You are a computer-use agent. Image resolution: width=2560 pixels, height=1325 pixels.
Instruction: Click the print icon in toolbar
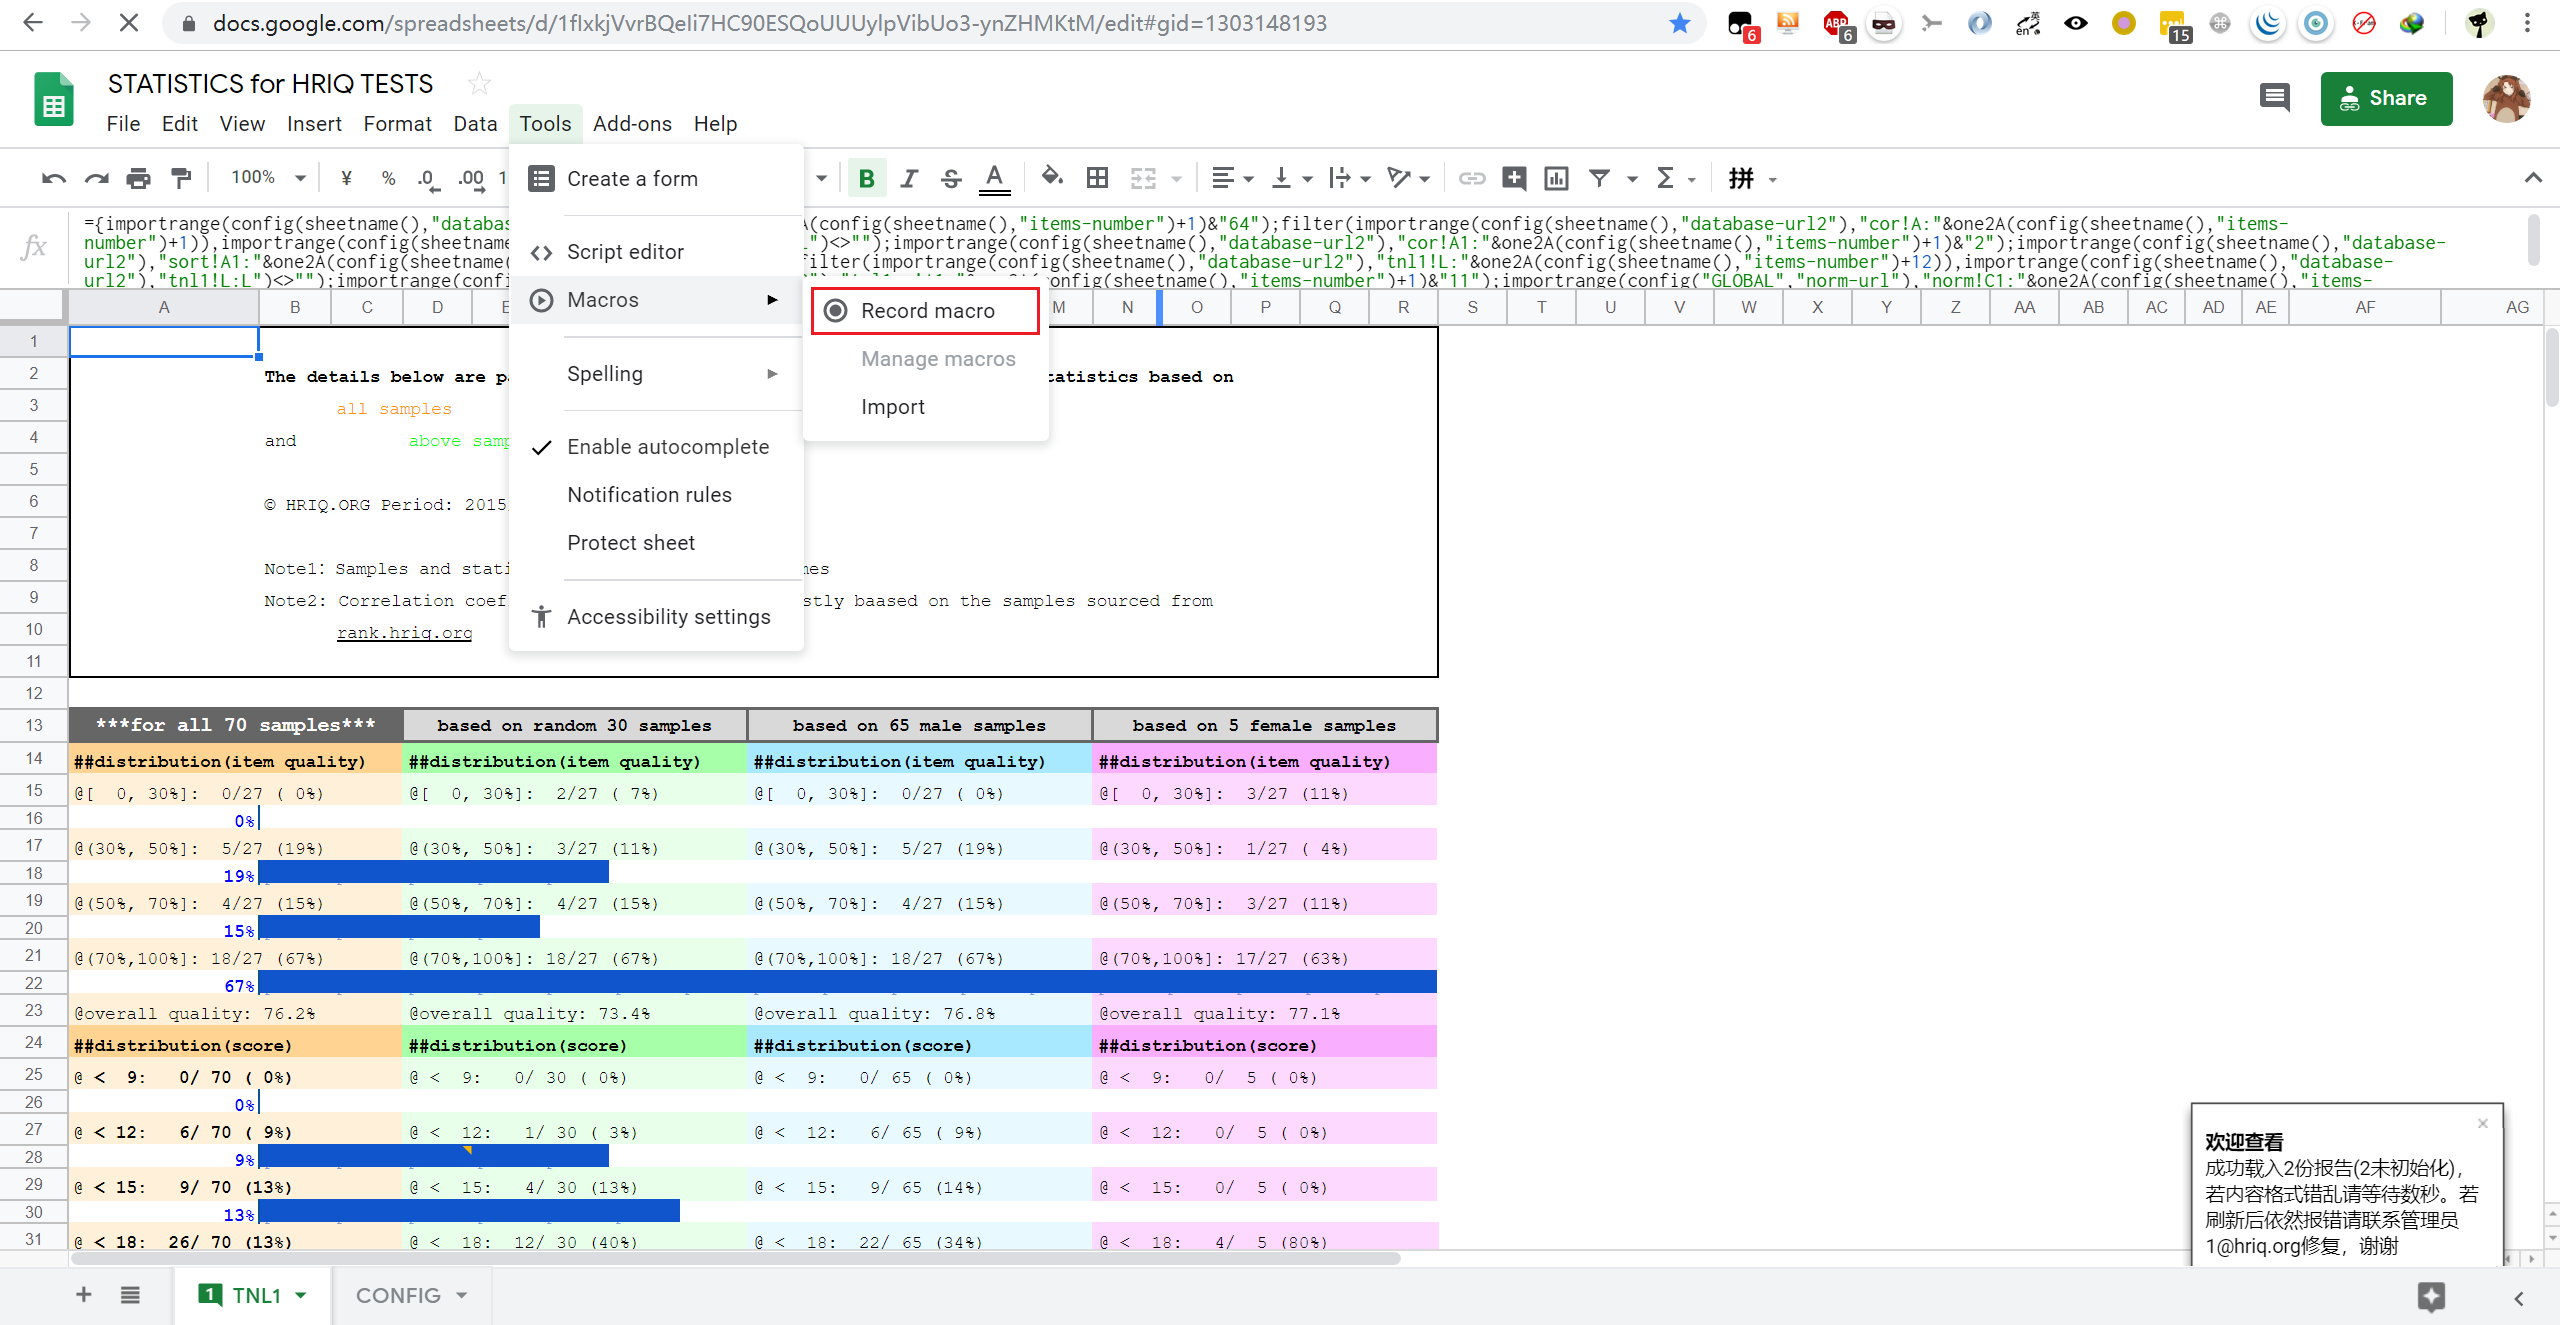click(138, 178)
